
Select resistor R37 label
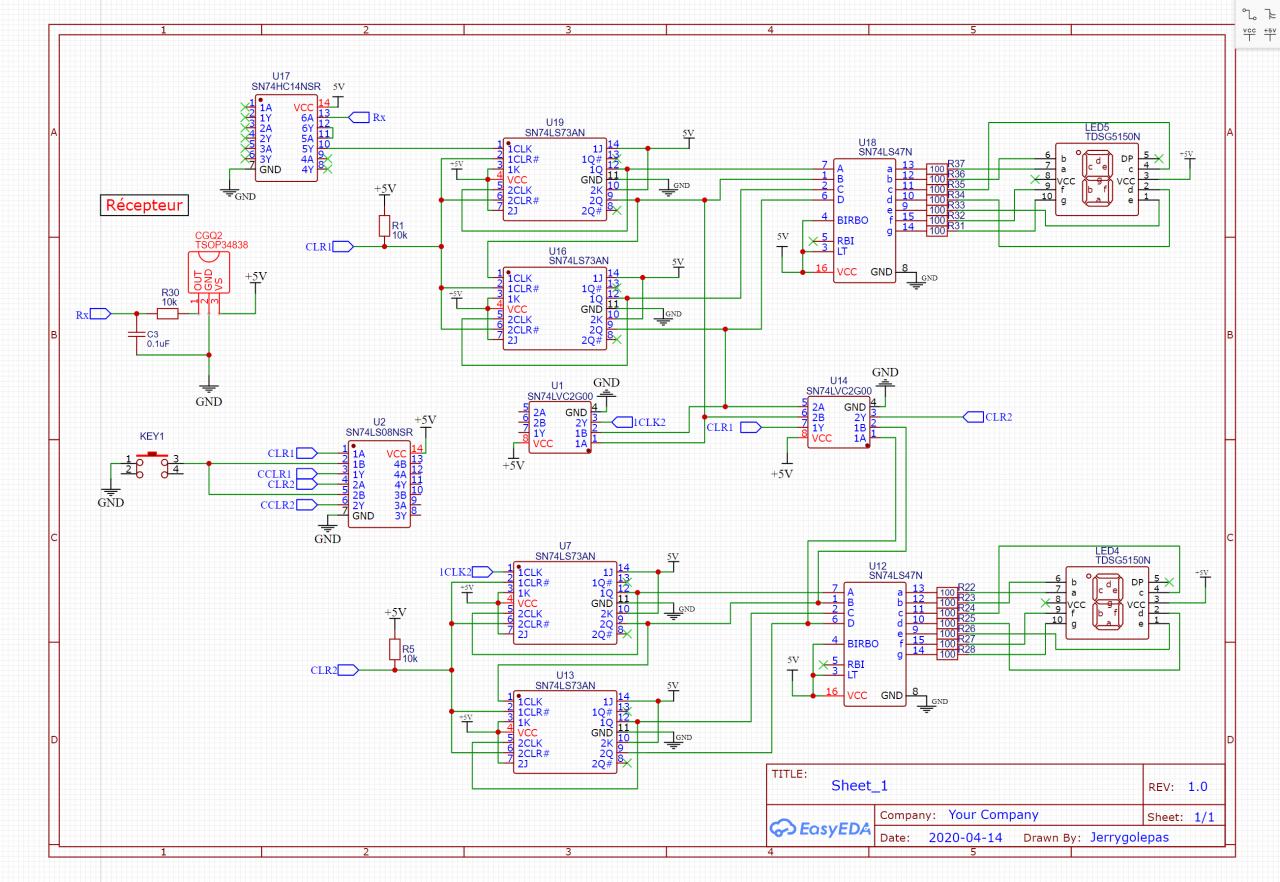[957, 164]
